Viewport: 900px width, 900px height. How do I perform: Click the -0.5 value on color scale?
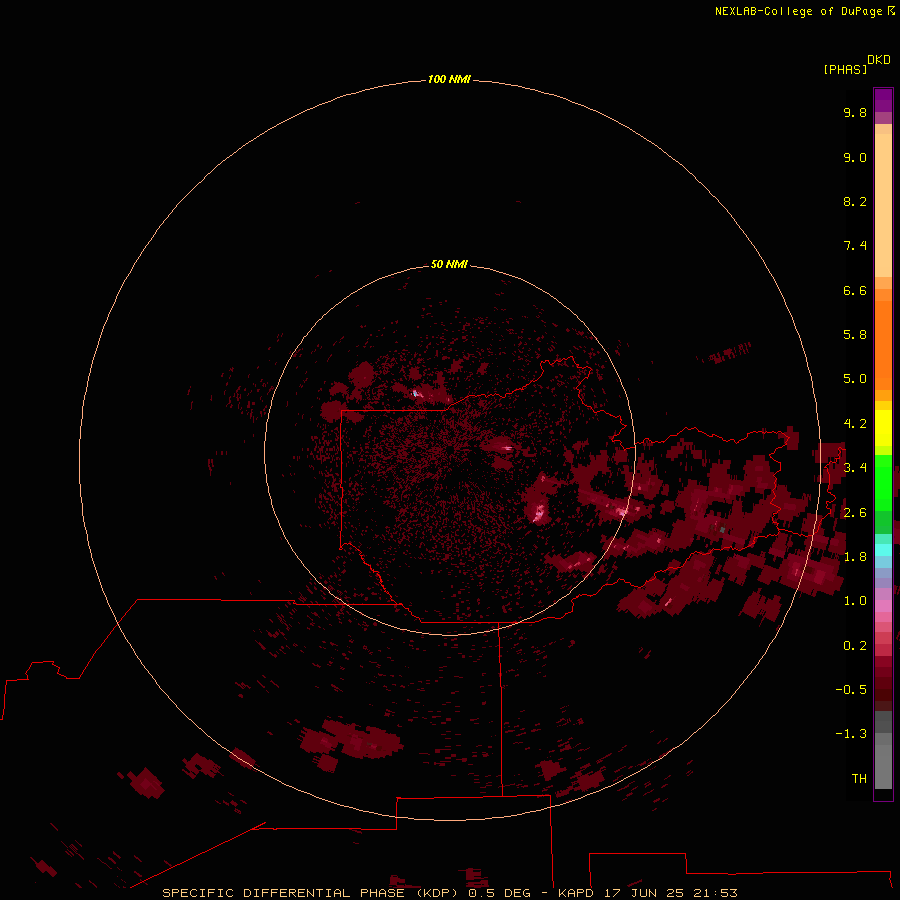pyautogui.click(x=851, y=690)
